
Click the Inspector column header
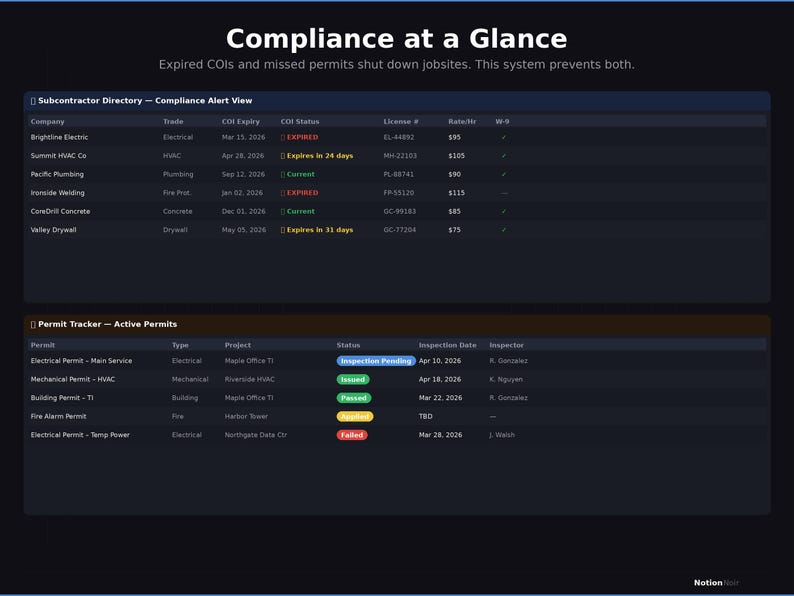coord(506,345)
